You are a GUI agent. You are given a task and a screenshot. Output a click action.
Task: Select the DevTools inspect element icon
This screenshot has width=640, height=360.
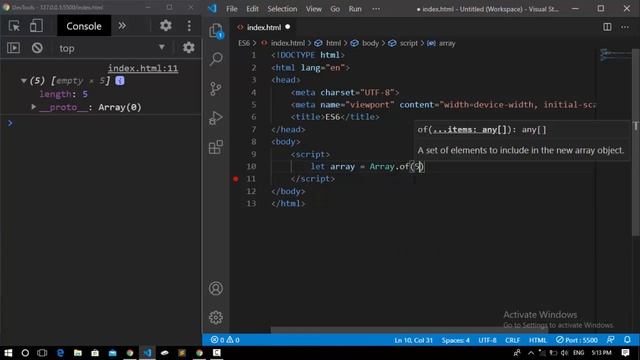14,26
